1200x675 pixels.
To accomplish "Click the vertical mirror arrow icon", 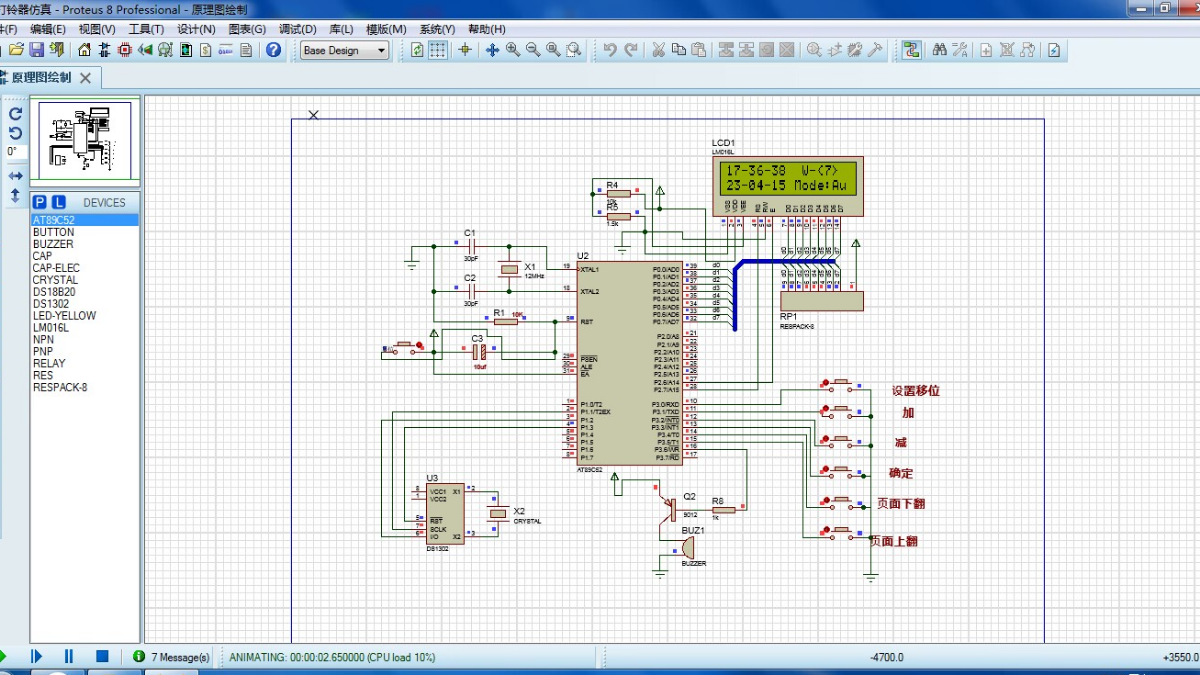I will [15, 196].
